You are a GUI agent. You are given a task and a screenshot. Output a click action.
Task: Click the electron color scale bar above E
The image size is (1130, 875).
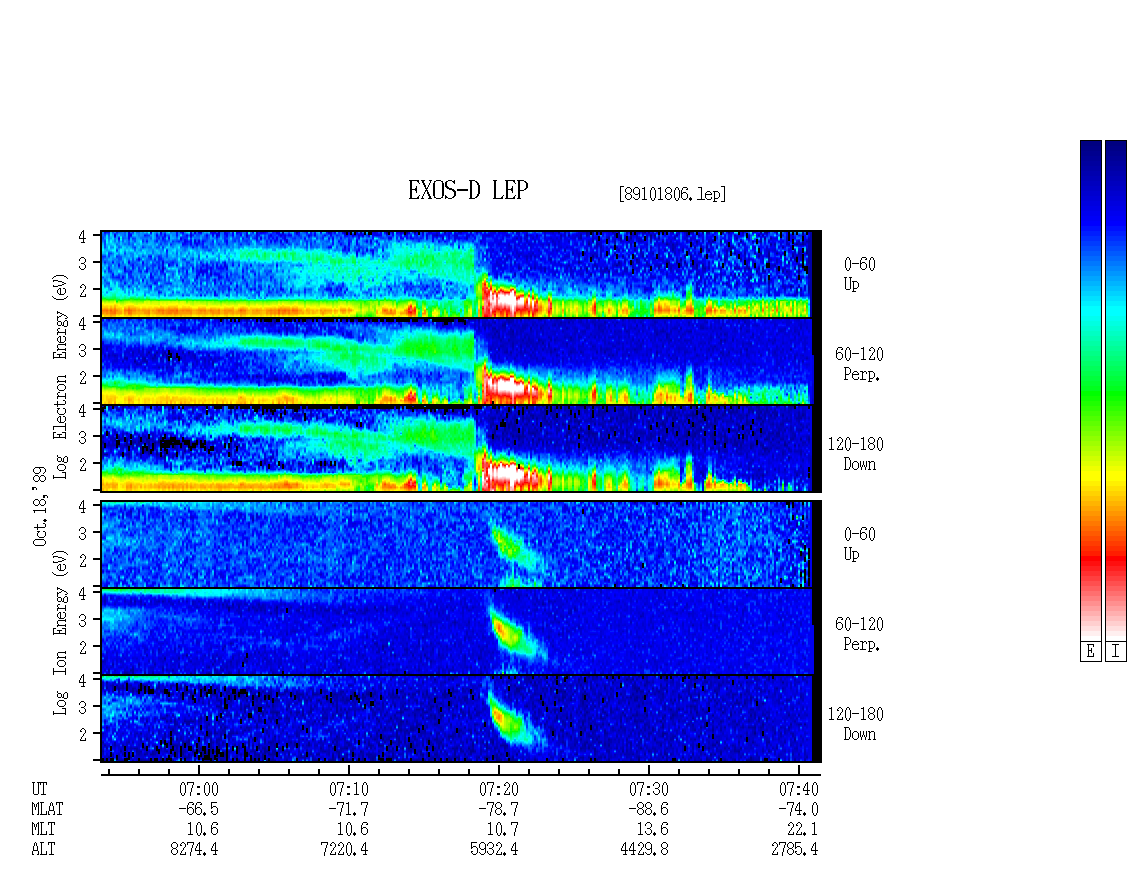(1090, 391)
